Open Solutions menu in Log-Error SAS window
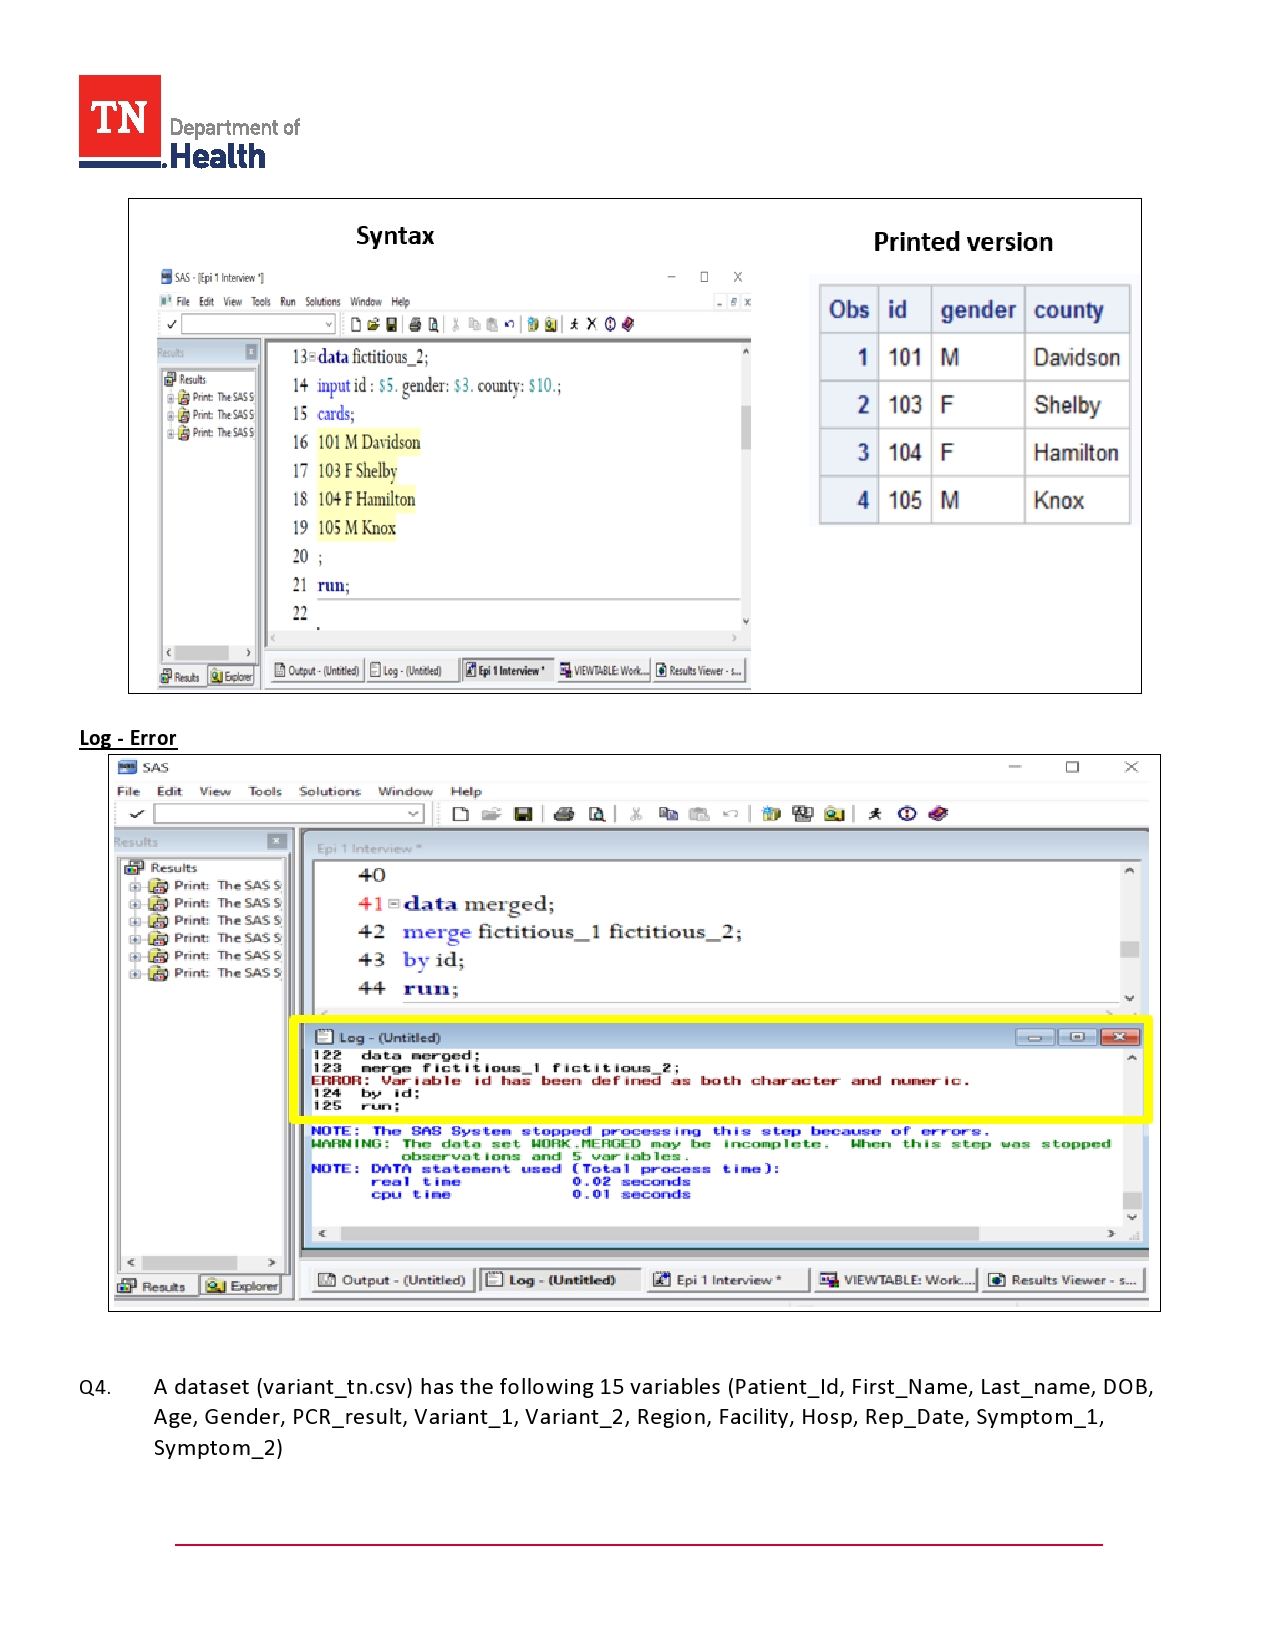This screenshot has height=1650, width=1275. (x=330, y=791)
